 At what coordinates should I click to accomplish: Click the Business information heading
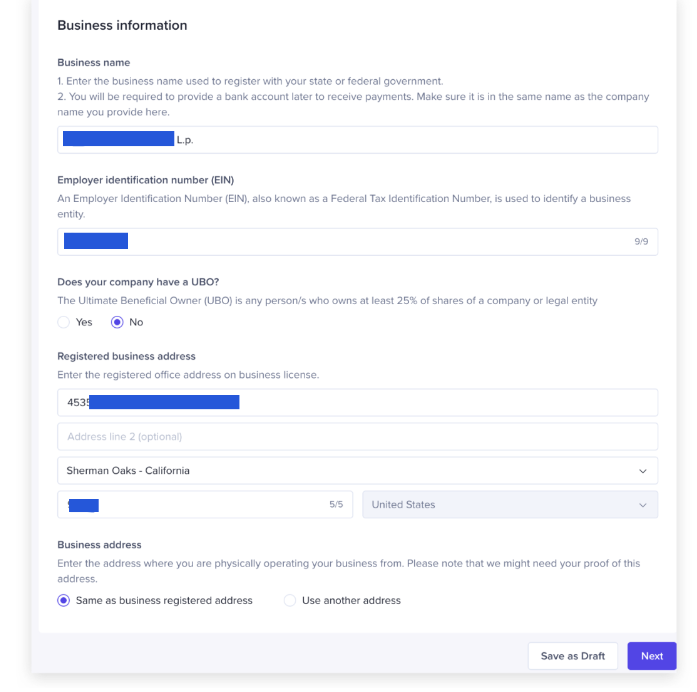122,26
